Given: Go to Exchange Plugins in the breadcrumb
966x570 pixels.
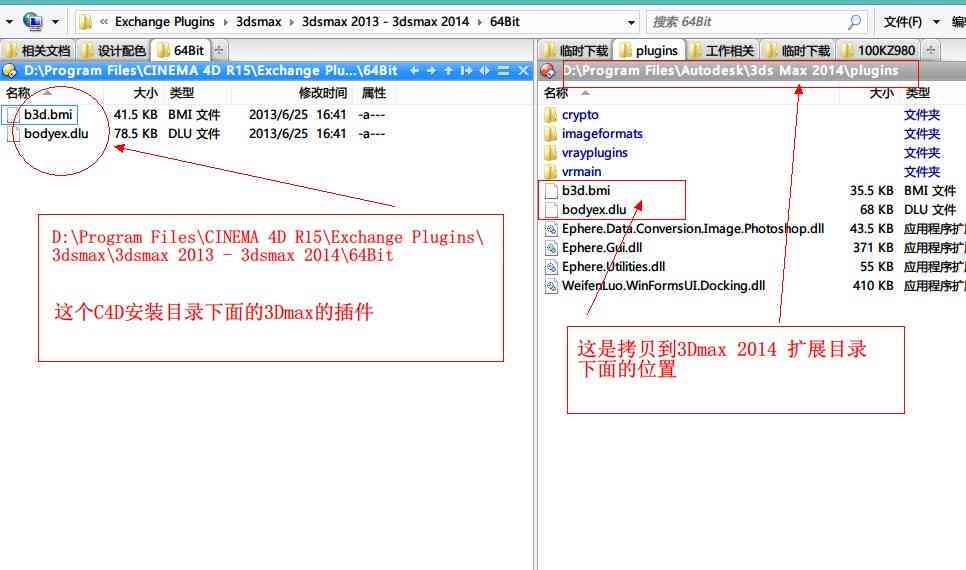Looking at the screenshot, I should pyautogui.click(x=164, y=22).
